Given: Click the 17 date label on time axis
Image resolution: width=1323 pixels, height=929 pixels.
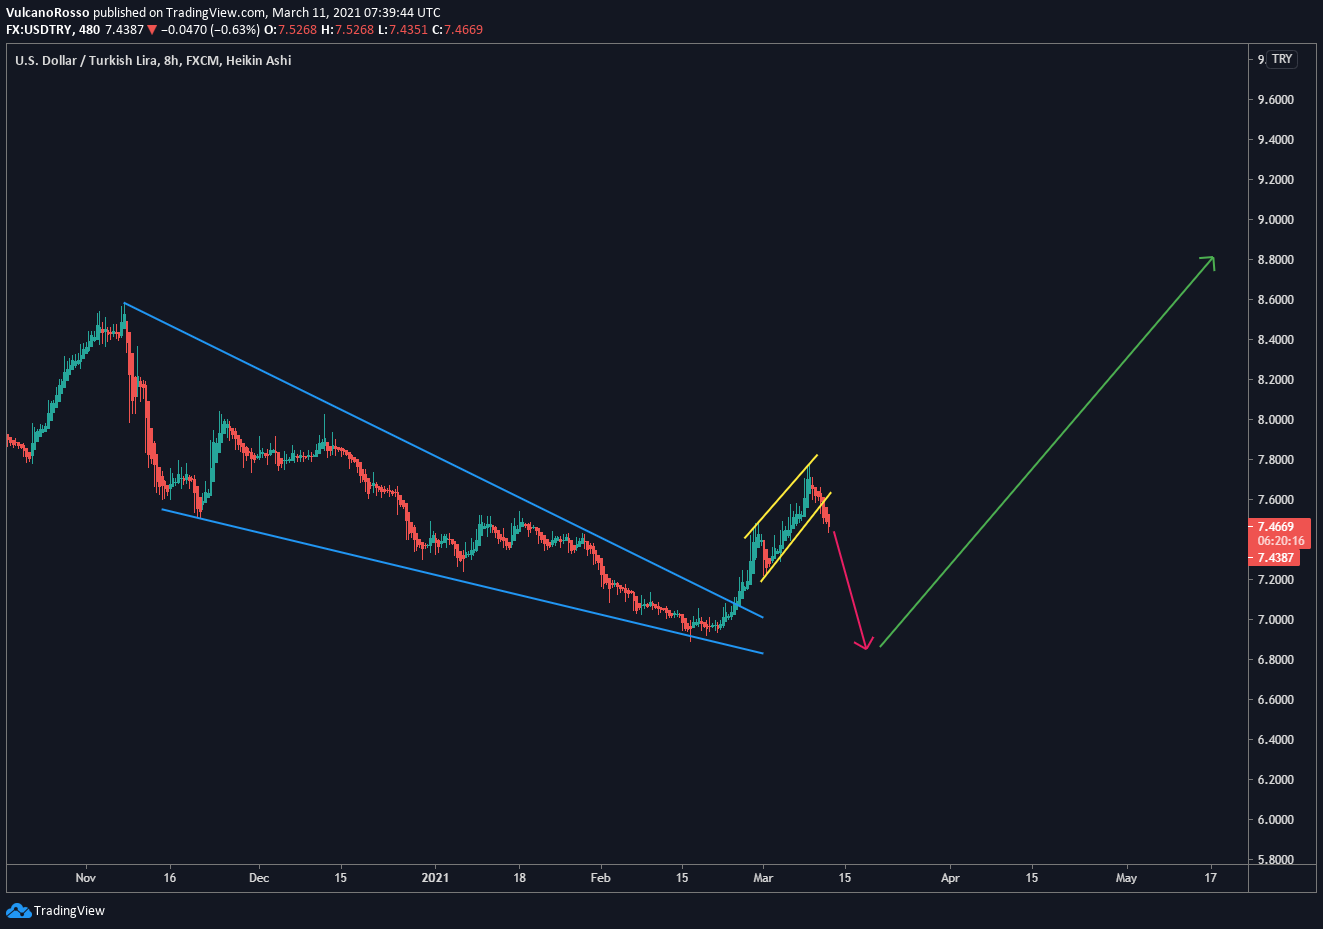Looking at the screenshot, I should pyautogui.click(x=1211, y=878).
